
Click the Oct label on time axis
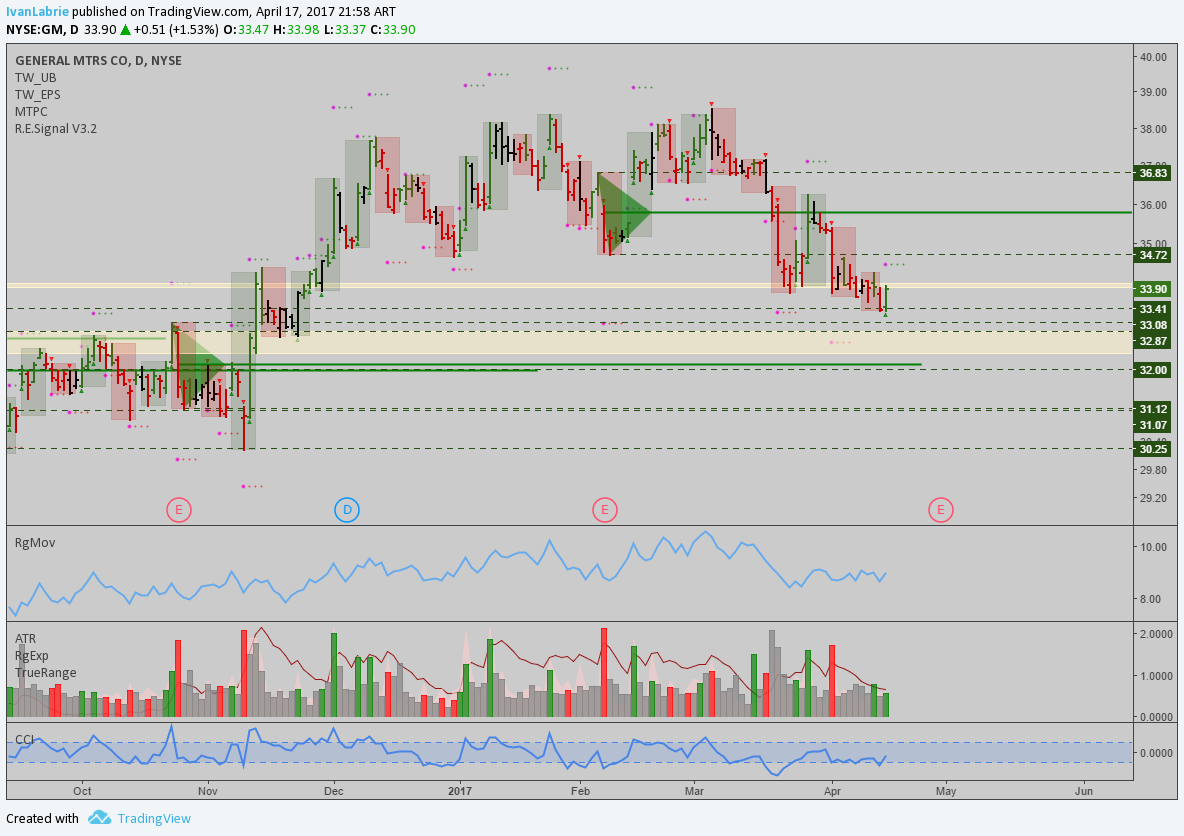tap(82, 791)
